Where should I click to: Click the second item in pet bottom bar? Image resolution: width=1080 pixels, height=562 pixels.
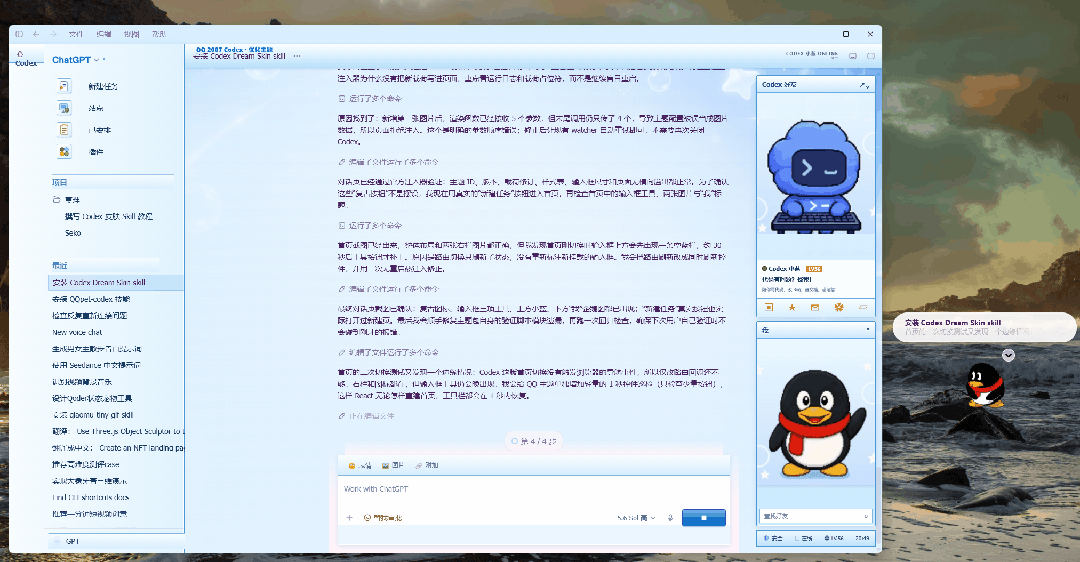pos(803,539)
